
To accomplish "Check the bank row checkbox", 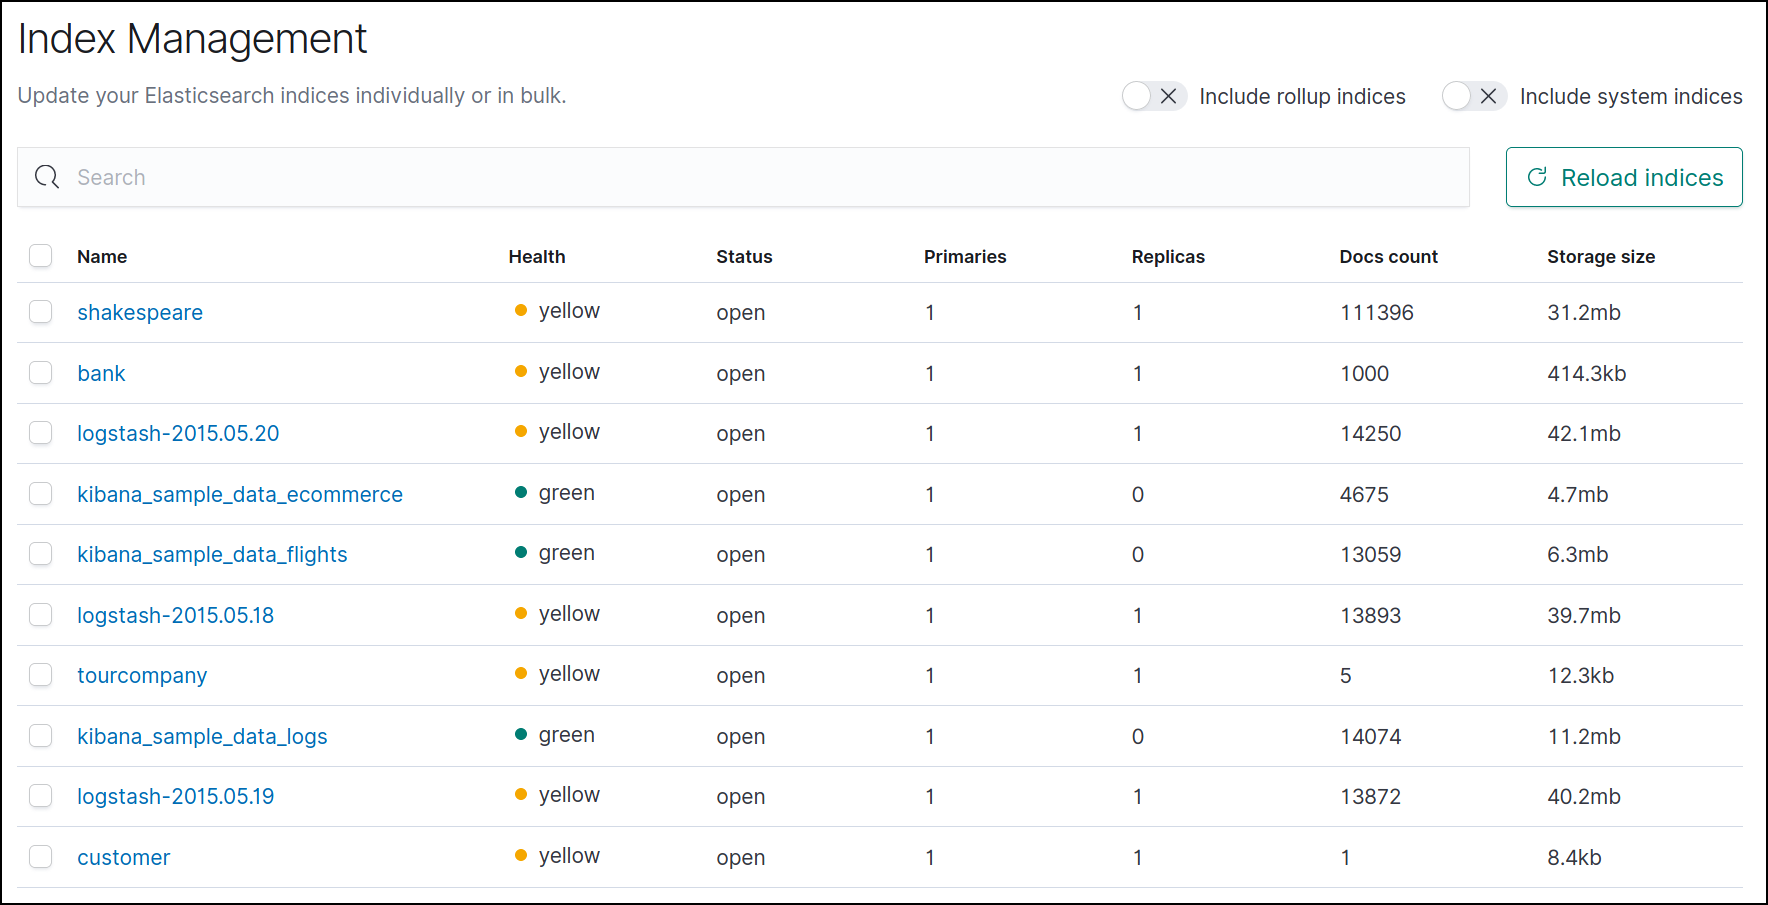I will click(x=41, y=373).
